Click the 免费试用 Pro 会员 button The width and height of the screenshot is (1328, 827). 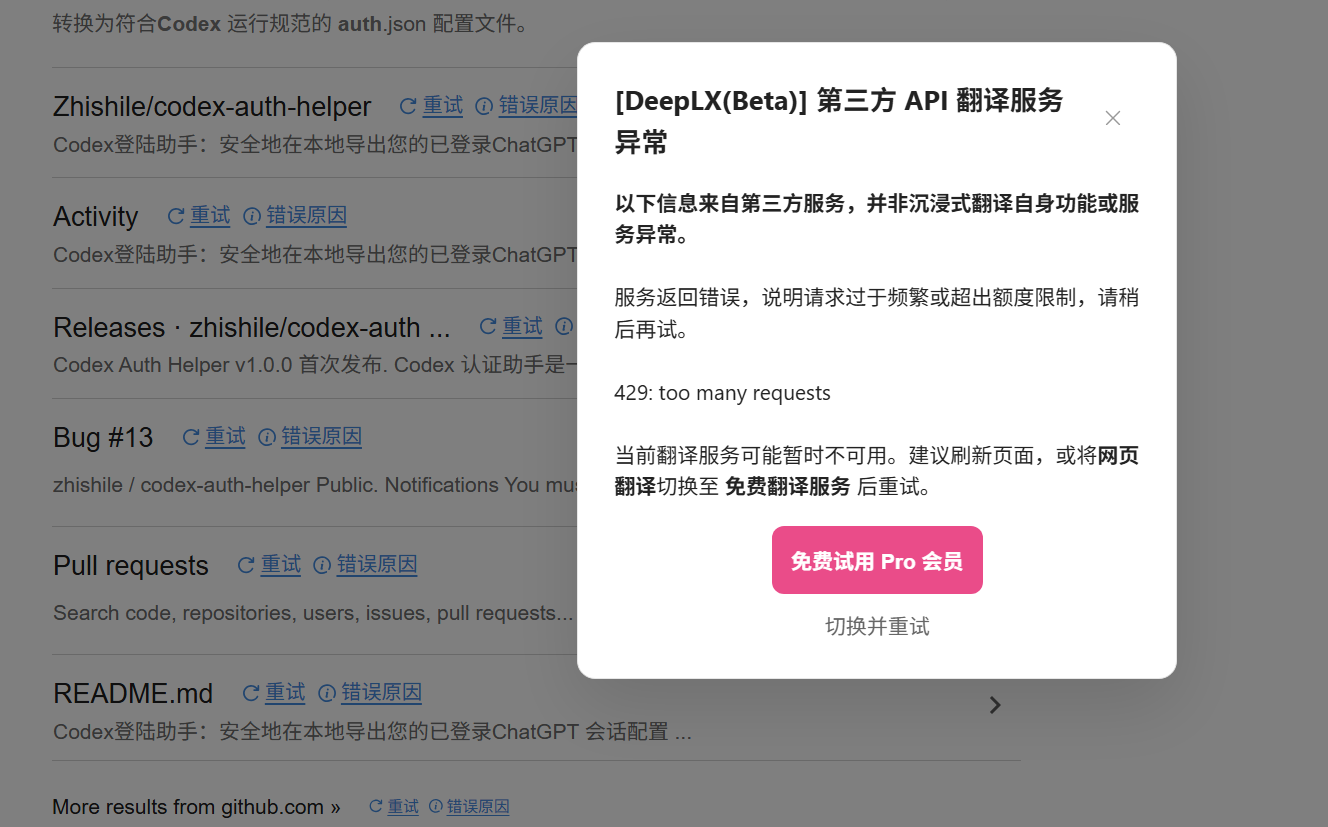click(877, 560)
